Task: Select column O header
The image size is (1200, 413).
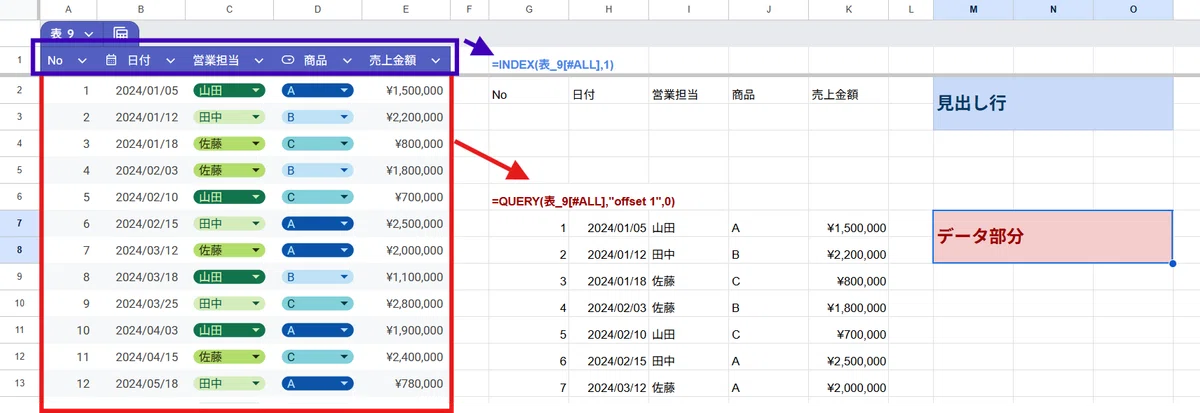Action: point(1133,9)
